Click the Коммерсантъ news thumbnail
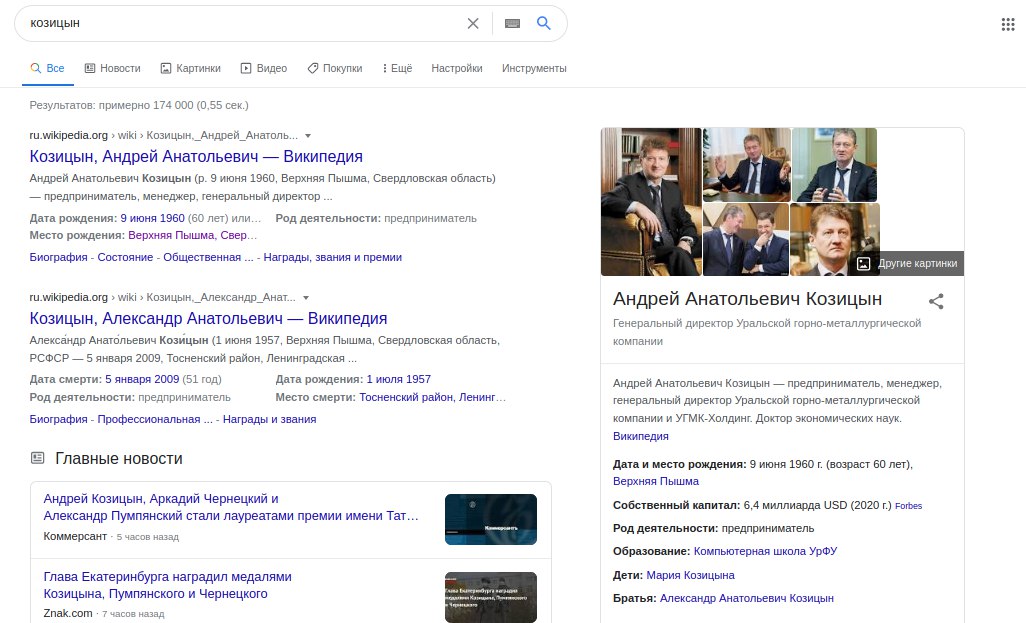This screenshot has height=623, width=1026. click(491, 519)
